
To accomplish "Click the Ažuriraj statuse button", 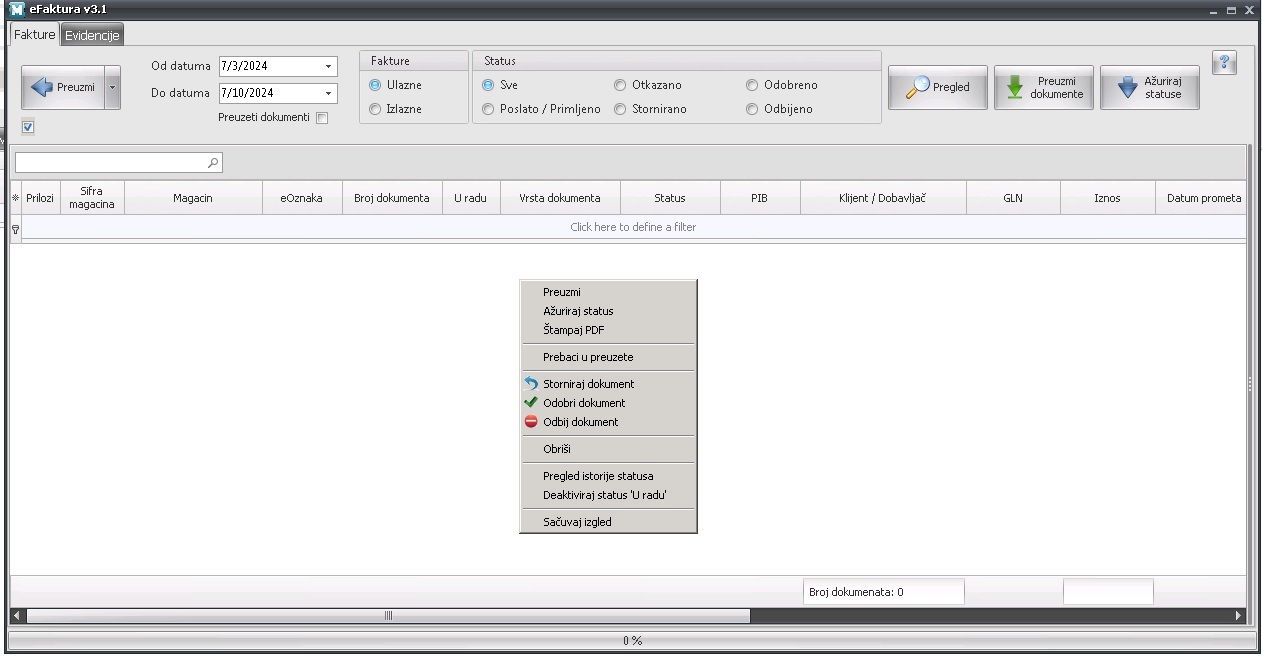I will 1150,88.
